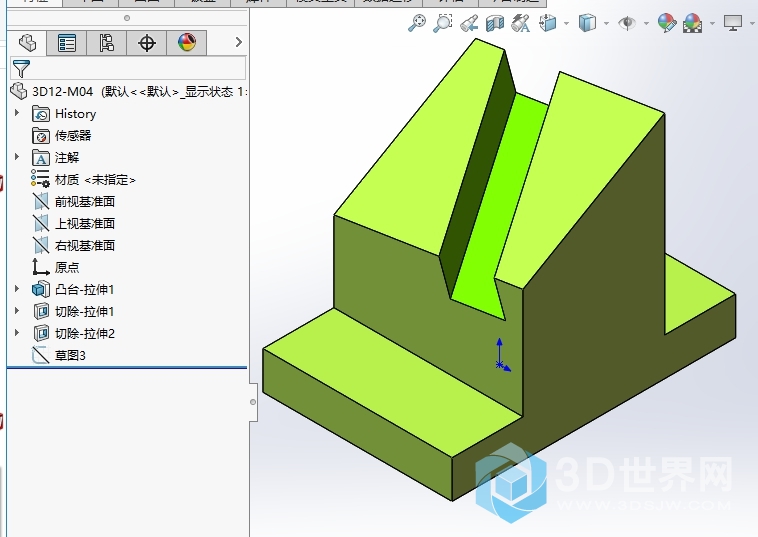Click the 材质 <未指定> item
This screenshot has width=758, height=537.
[94, 180]
